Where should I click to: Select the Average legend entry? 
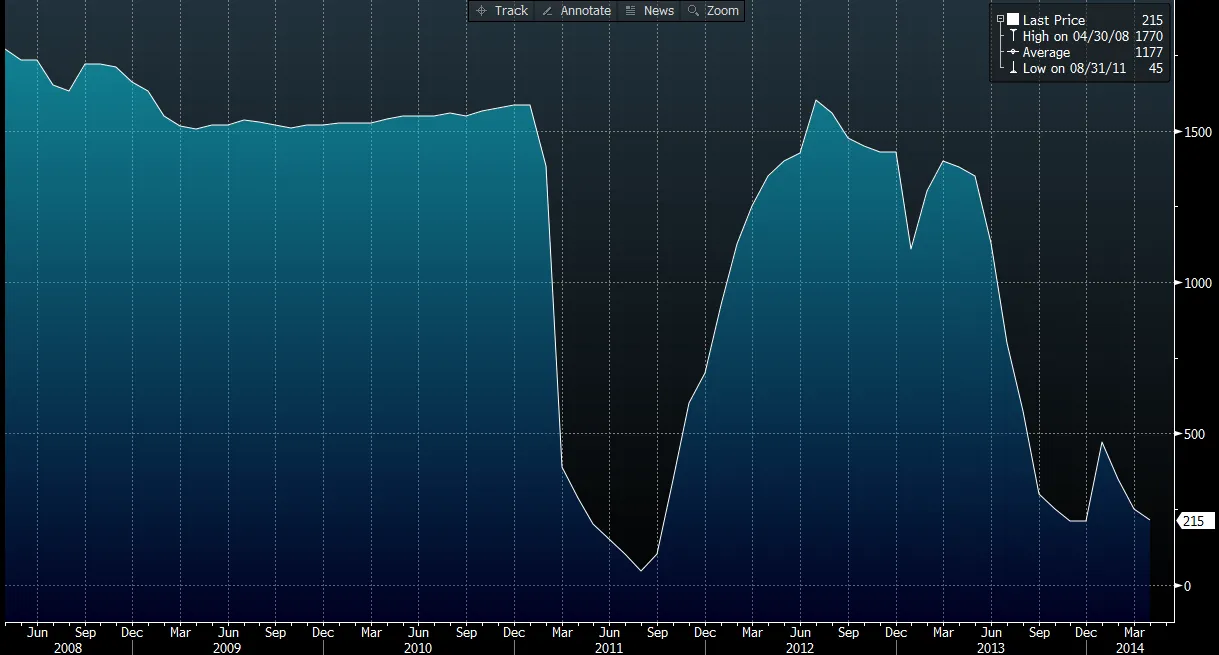pyautogui.click(x=1046, y=52)
